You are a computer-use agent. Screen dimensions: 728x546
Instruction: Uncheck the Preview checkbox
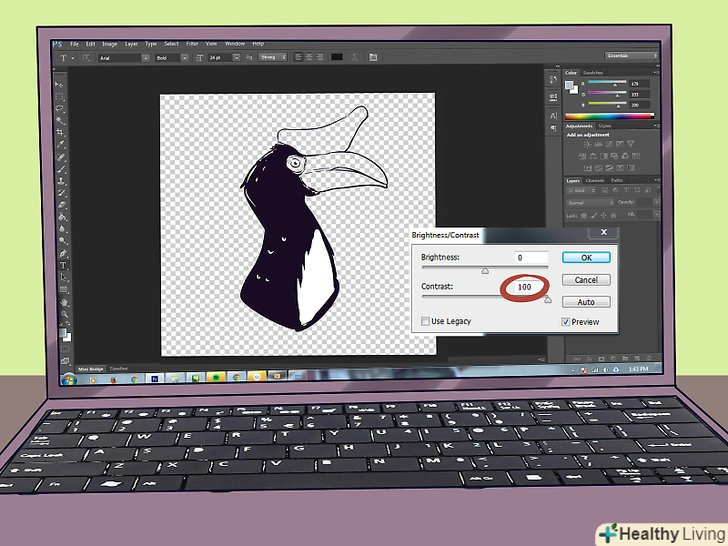pyautogui.click(x=566, y=322)
